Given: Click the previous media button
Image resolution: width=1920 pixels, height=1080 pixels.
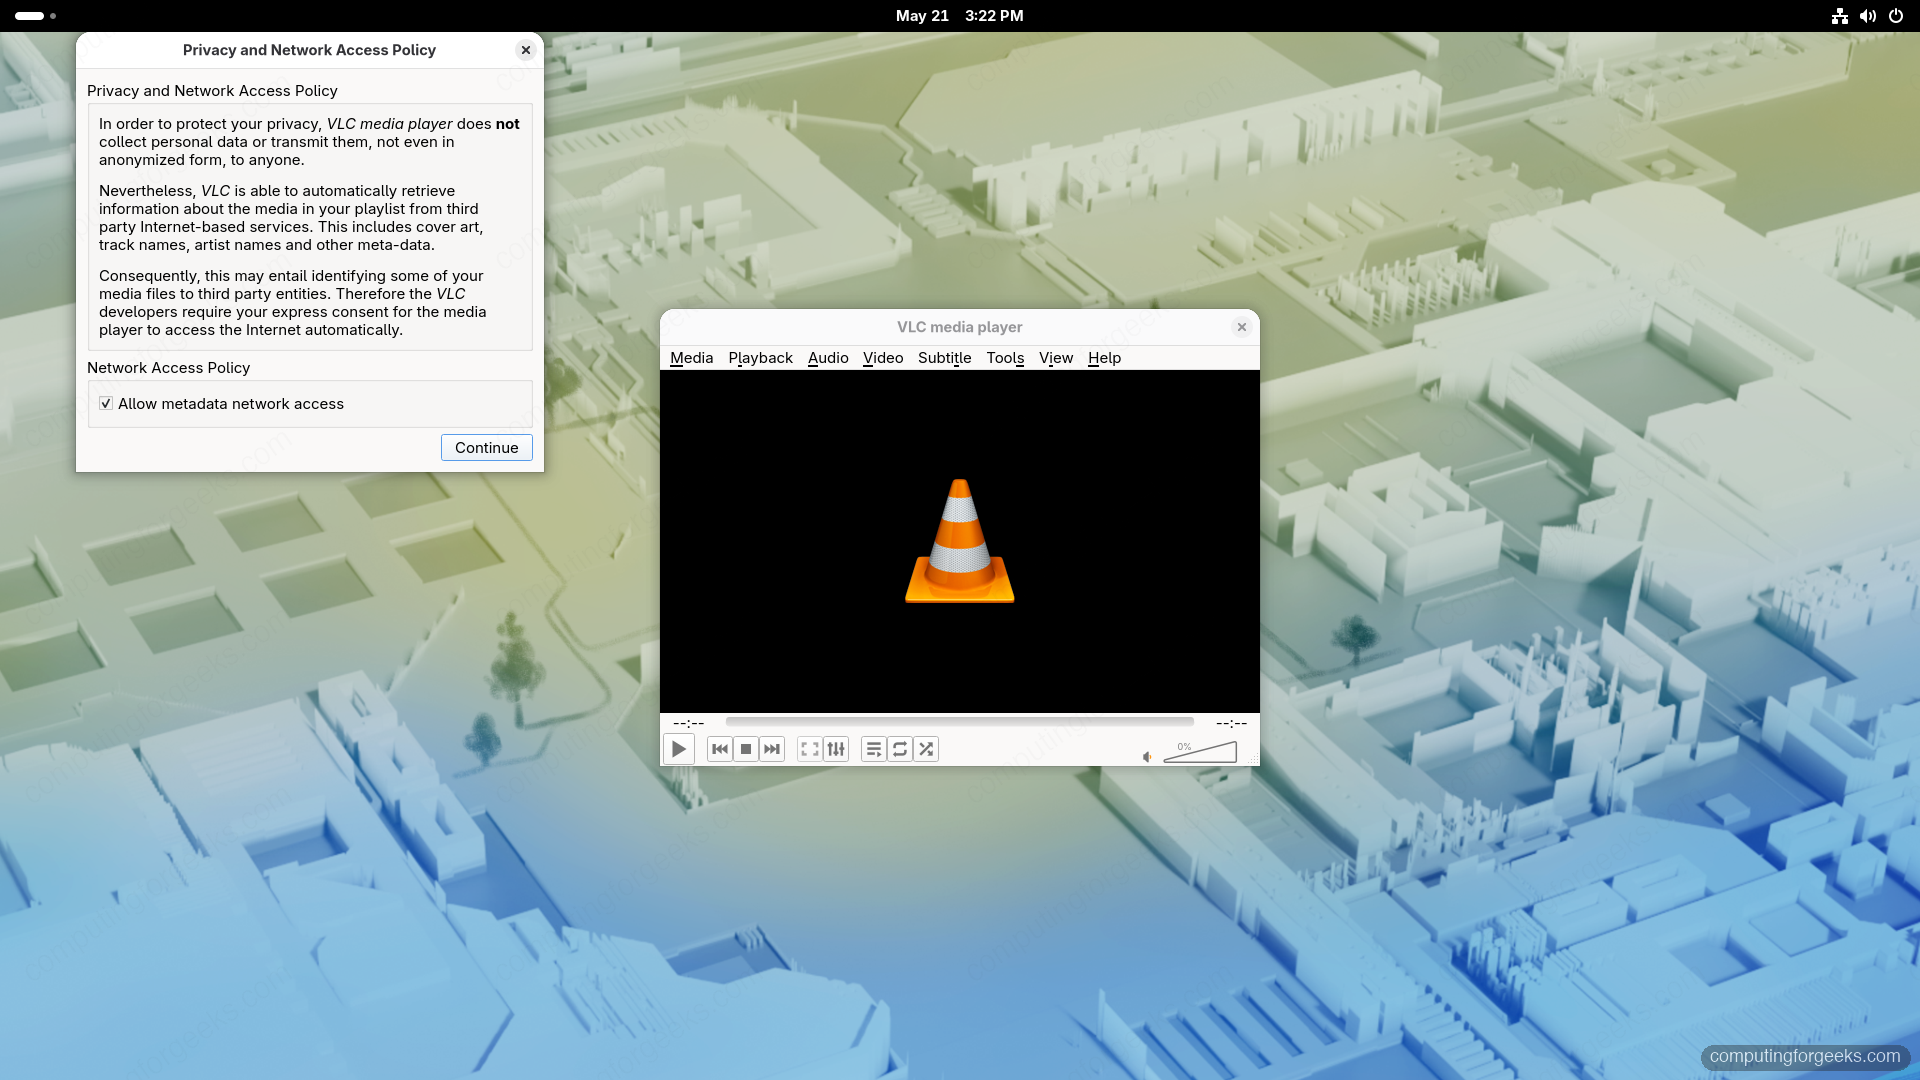Looking at the screenshot, I should pos(719,749).
